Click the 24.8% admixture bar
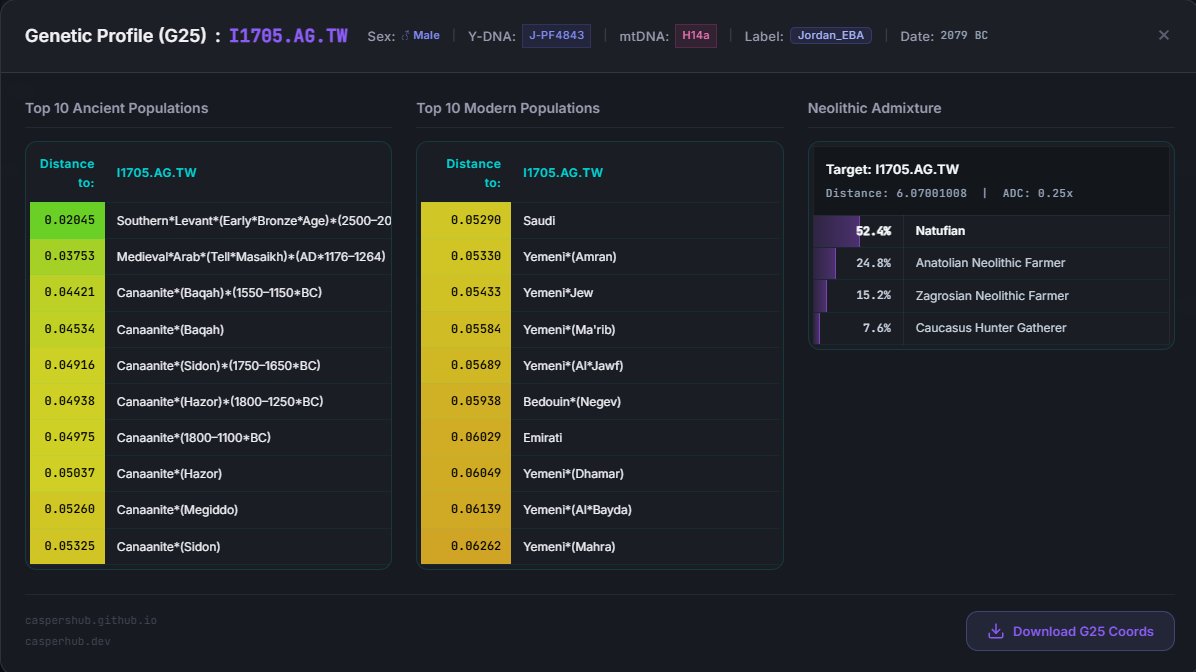 pos(825,263)
